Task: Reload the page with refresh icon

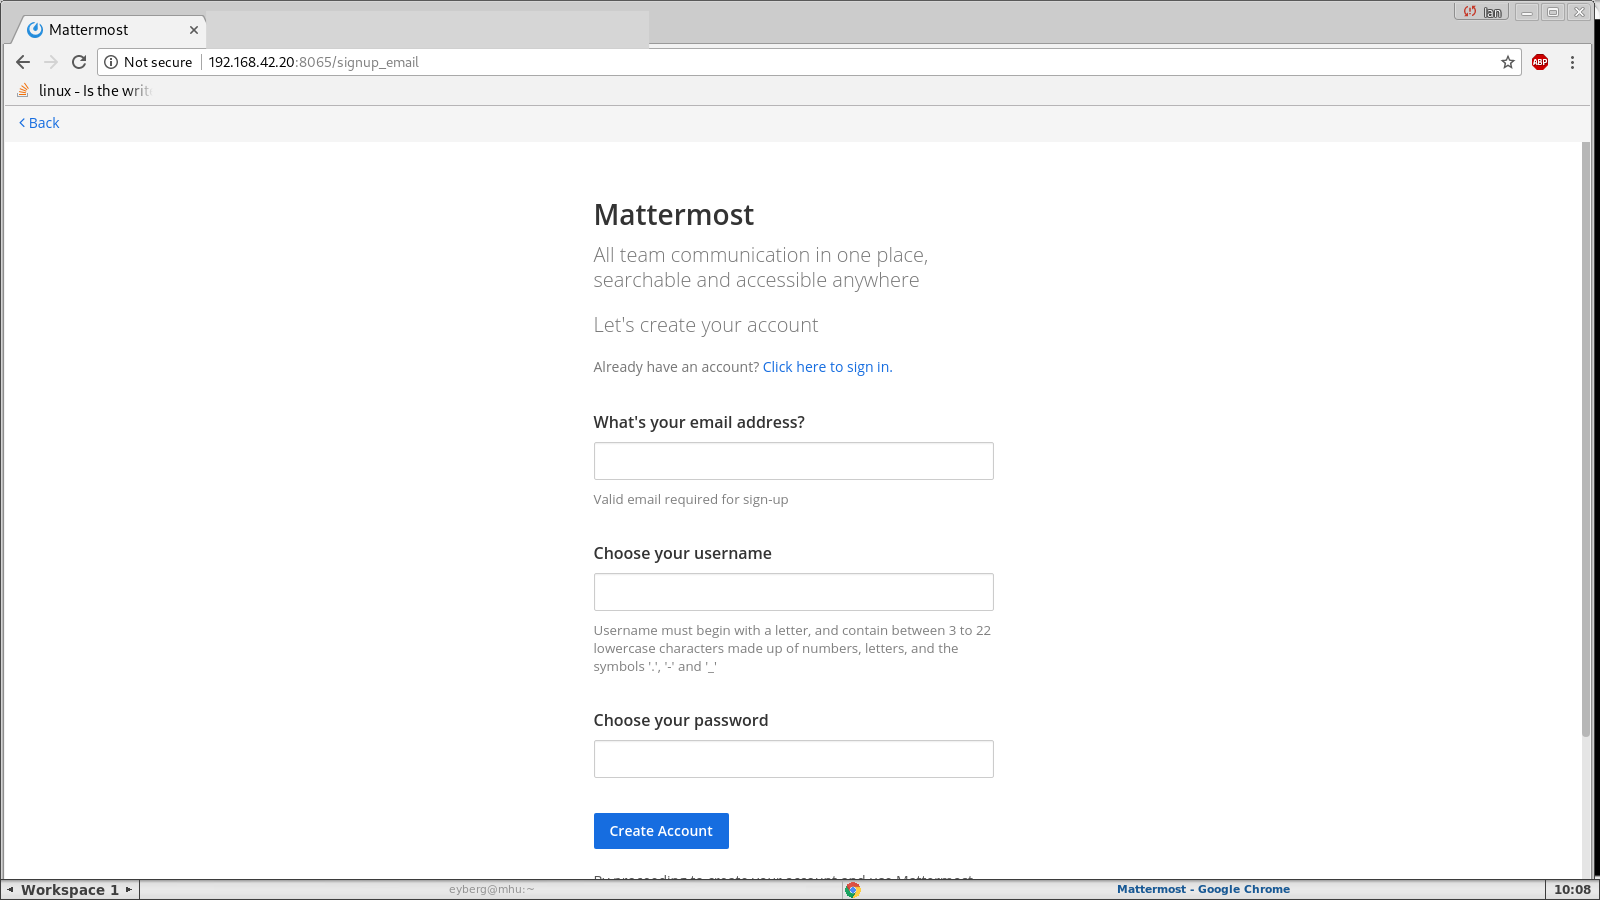Action: click(79, 62)
